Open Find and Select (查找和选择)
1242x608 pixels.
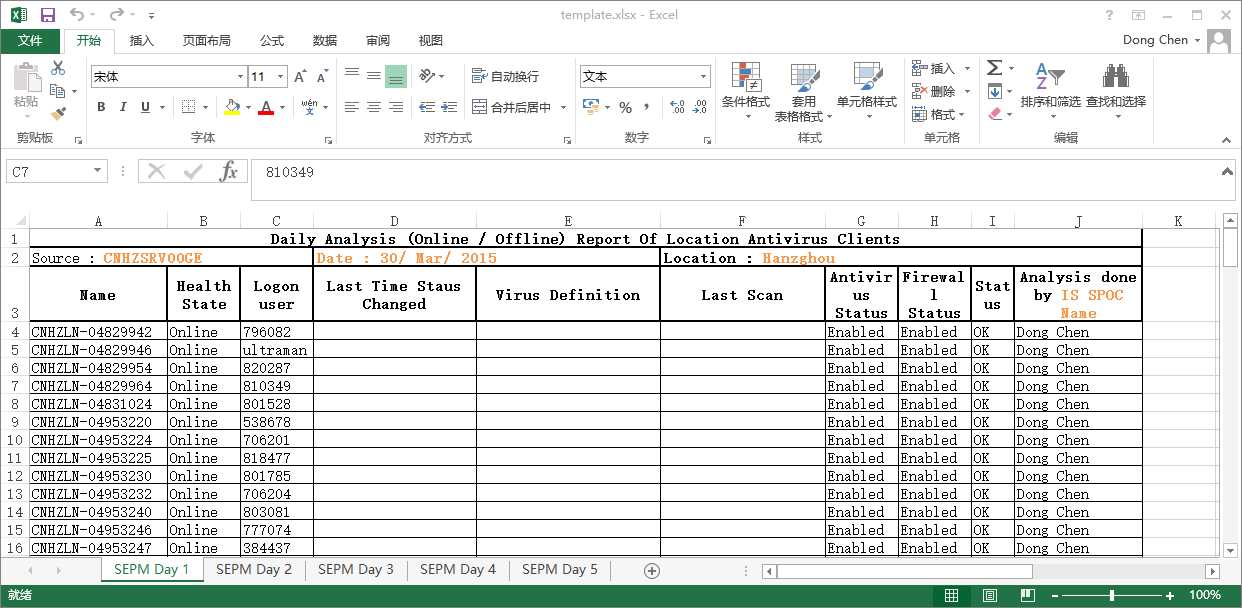1116,92
